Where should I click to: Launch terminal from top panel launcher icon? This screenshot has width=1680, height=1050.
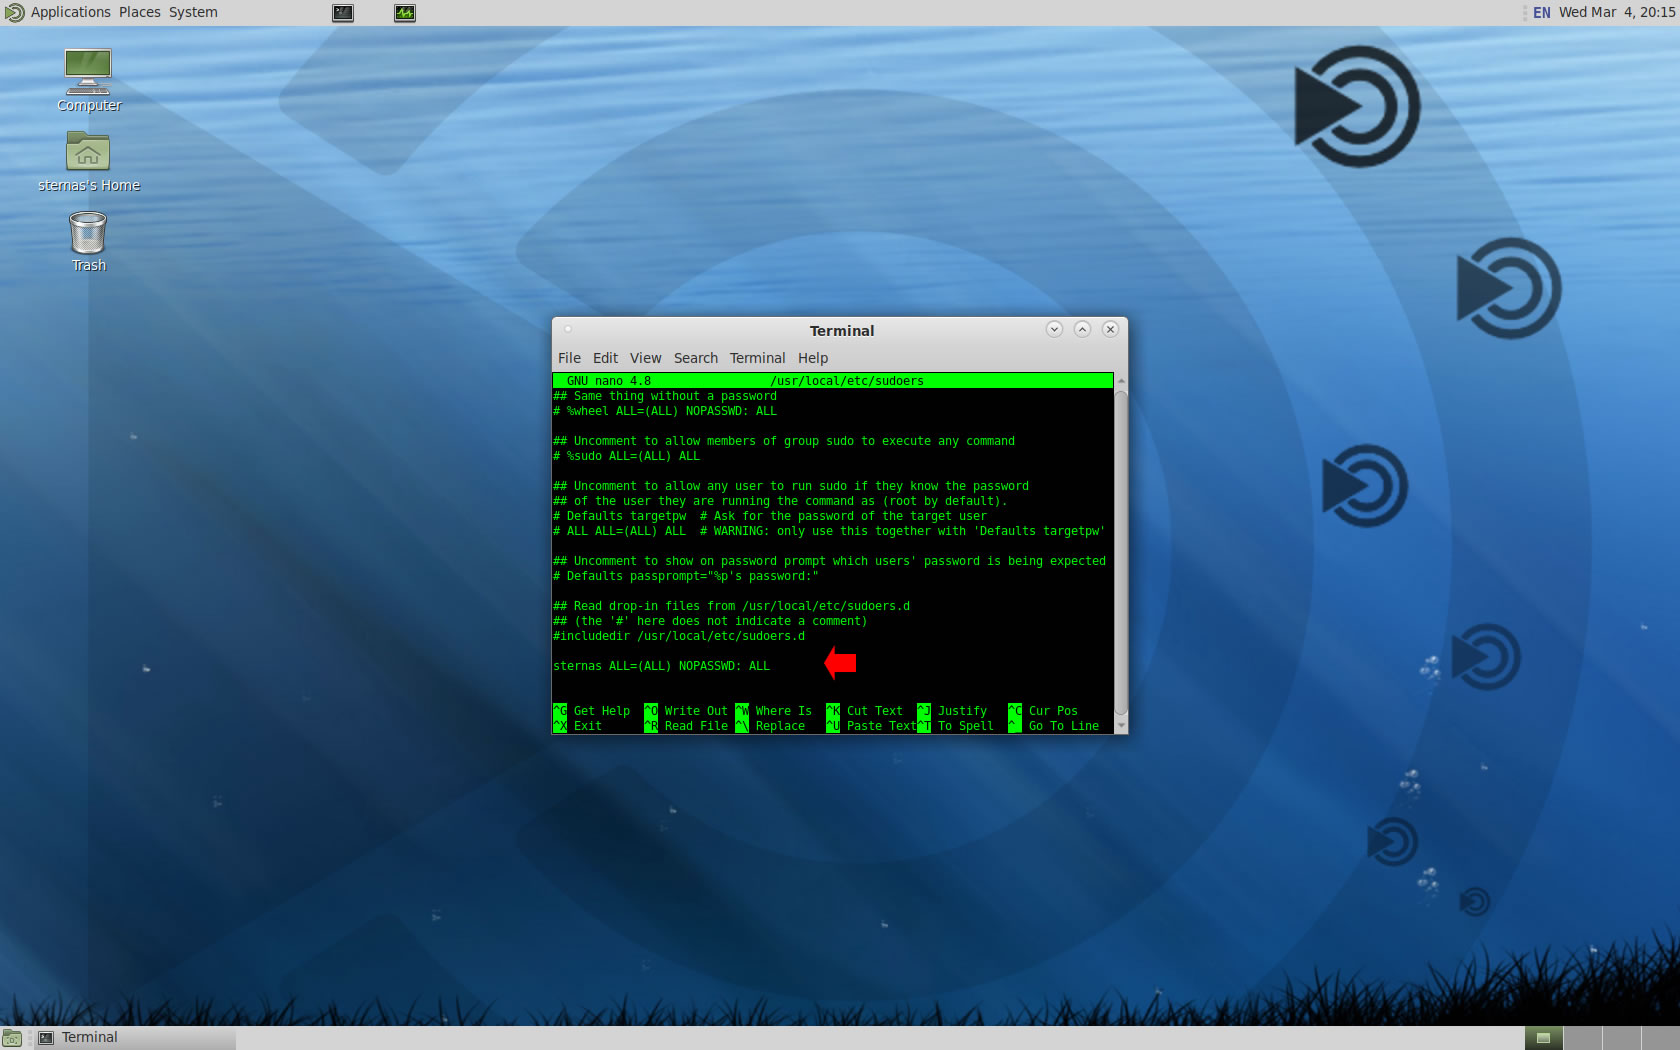pos(343,13)
